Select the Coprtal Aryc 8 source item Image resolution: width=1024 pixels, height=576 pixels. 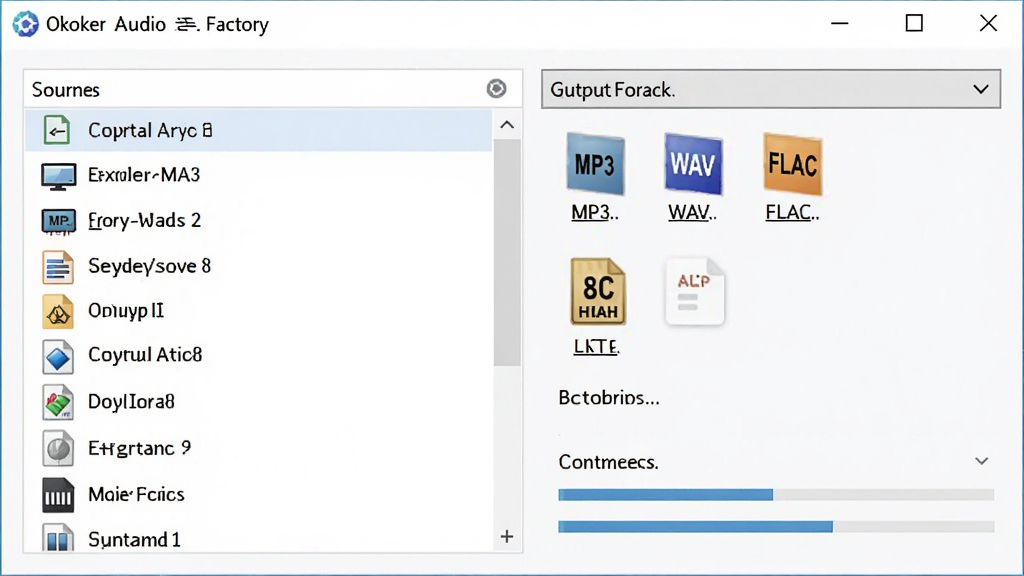(x=258, y=130)
